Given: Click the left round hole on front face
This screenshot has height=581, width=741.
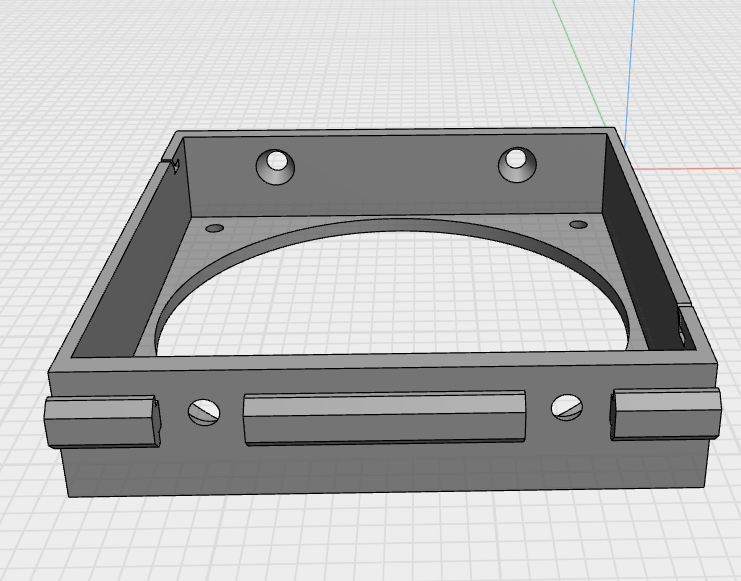Looking at the screenshot, I should 204,412.
